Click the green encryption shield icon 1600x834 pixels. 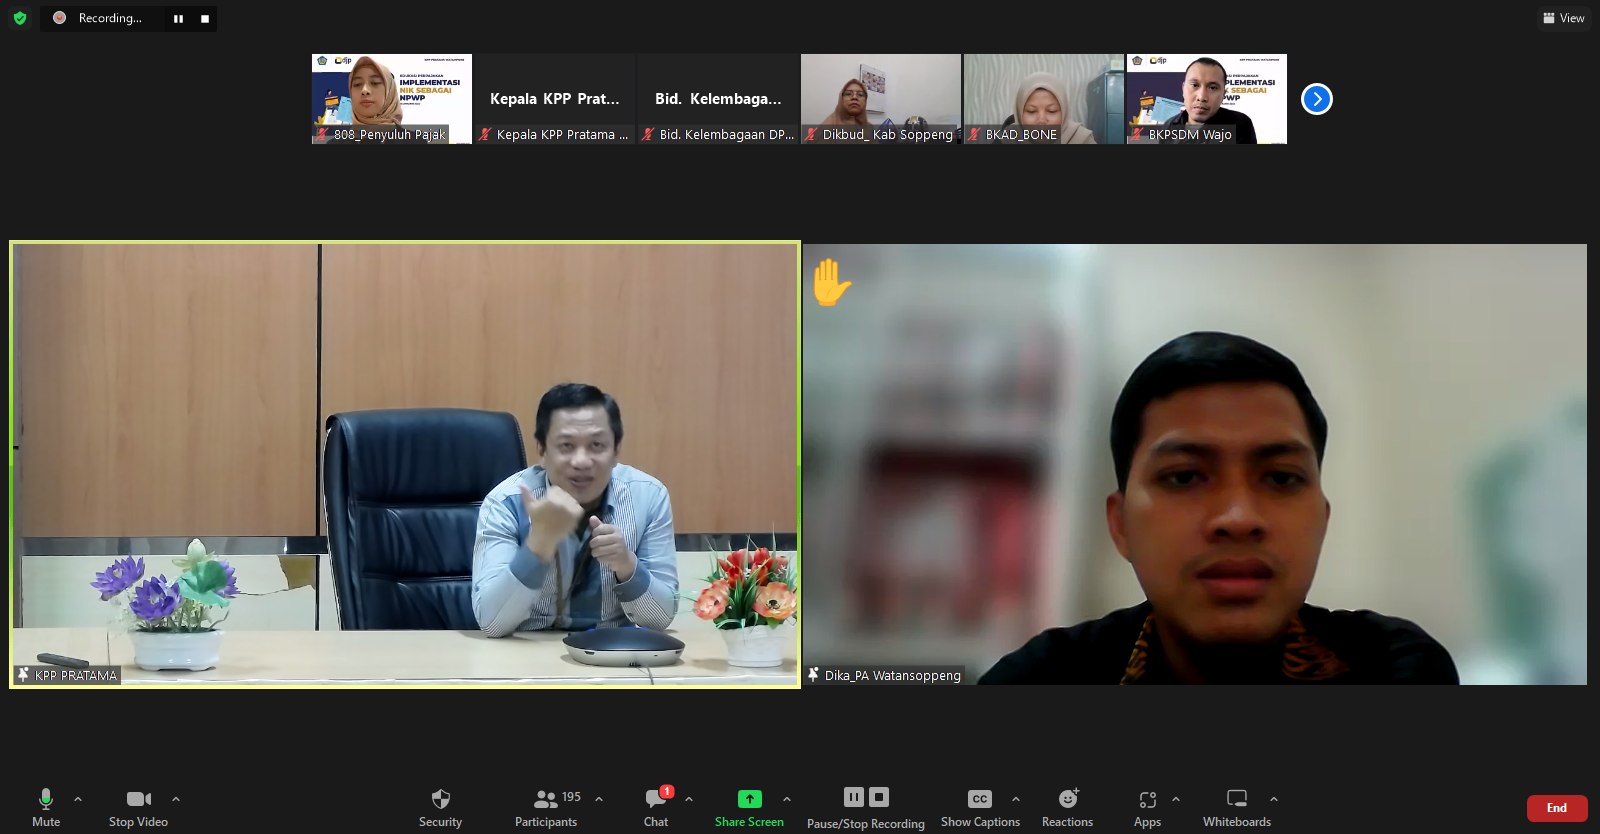click(x=20, y=18)
